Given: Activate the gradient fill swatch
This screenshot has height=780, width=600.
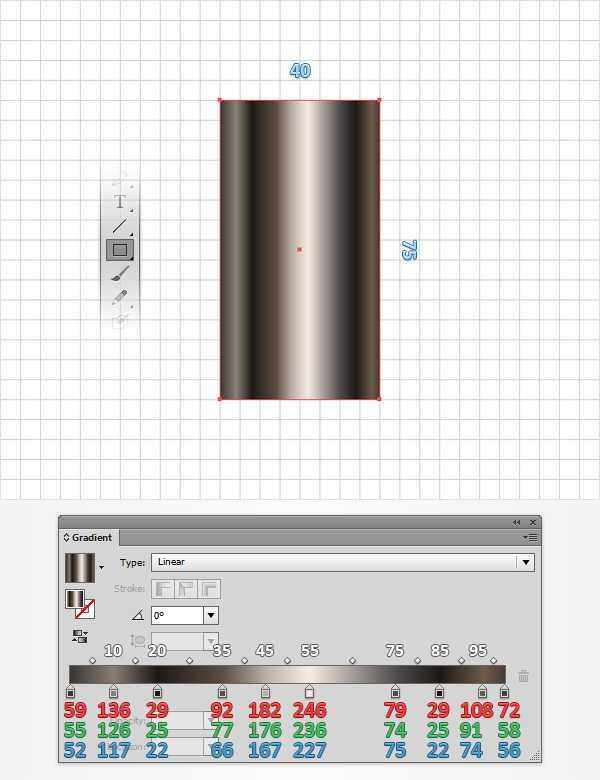Looking at the screenshot, I should (x=75, y=599).
